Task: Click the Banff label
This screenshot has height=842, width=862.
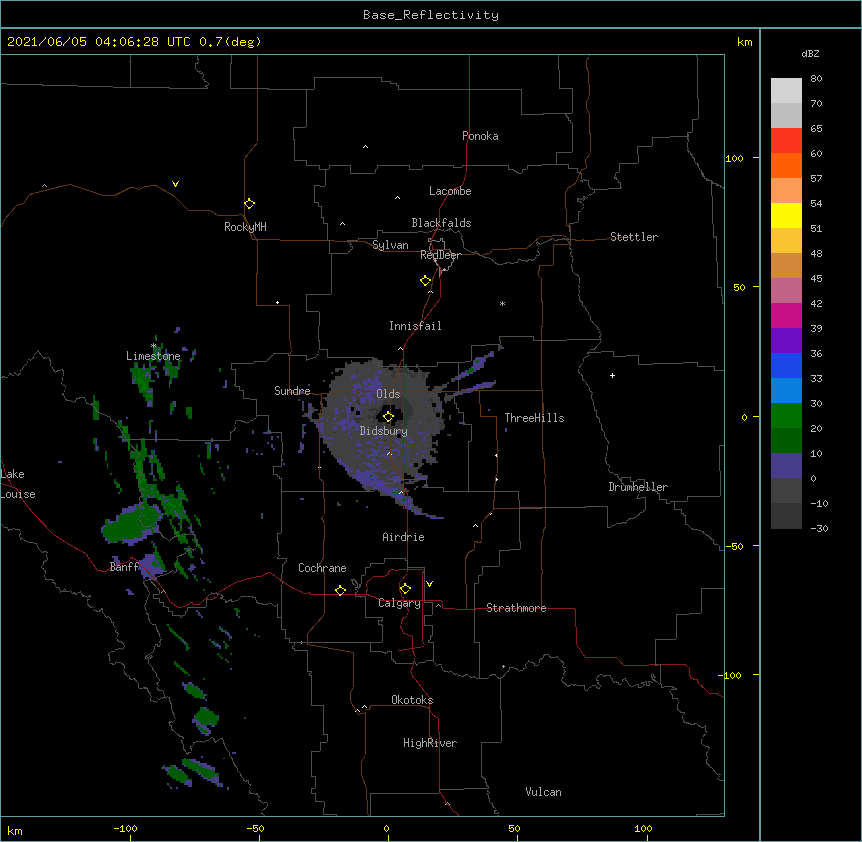Action: 124,567
